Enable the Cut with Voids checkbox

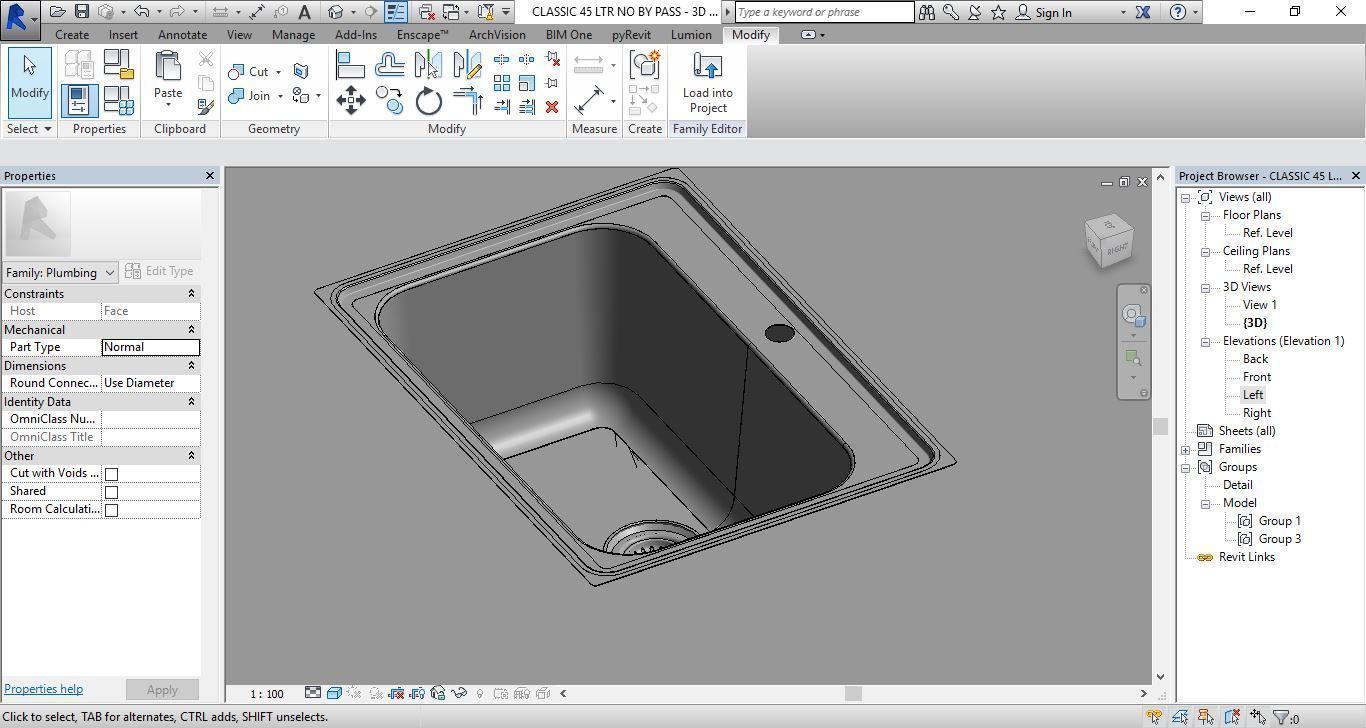pyautogui.click(x=112, y=474)
